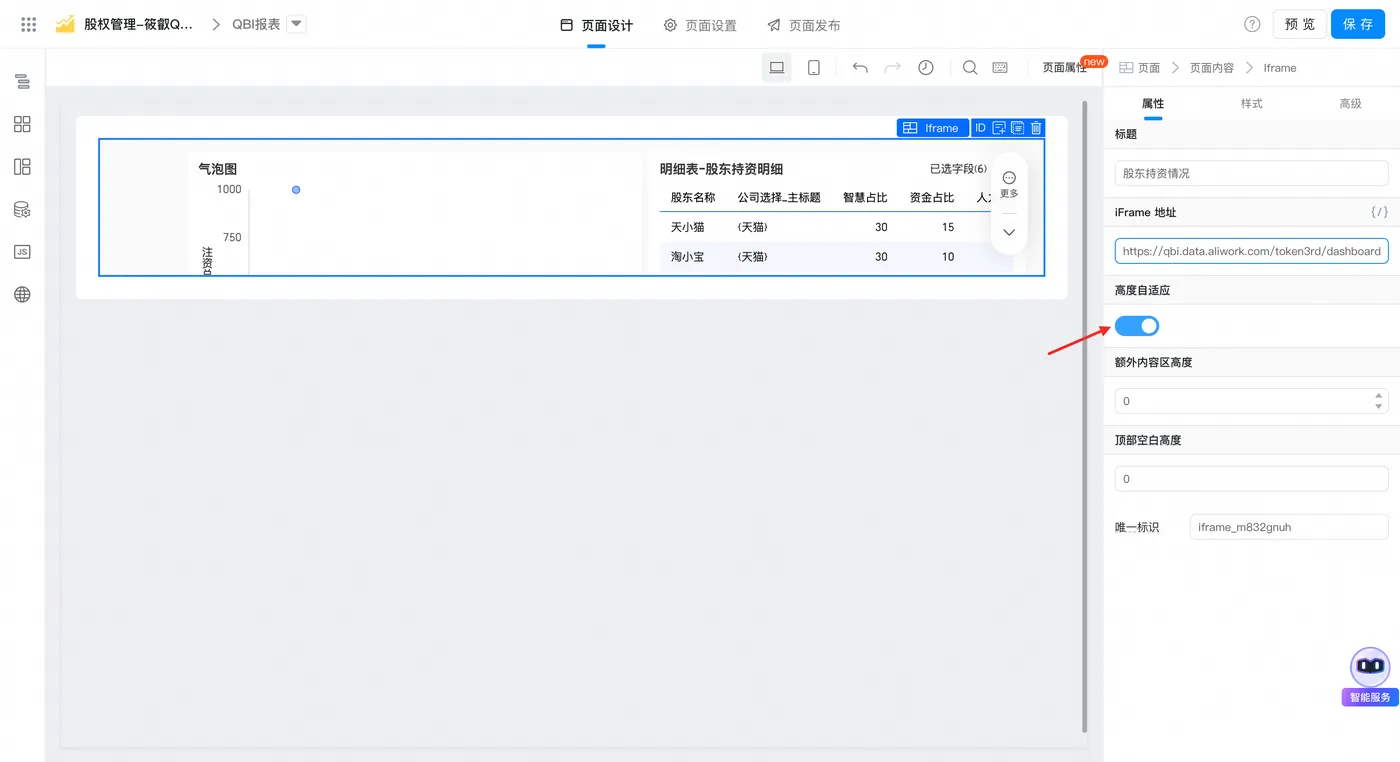Open the outline tree panel icon

(22, 81)
